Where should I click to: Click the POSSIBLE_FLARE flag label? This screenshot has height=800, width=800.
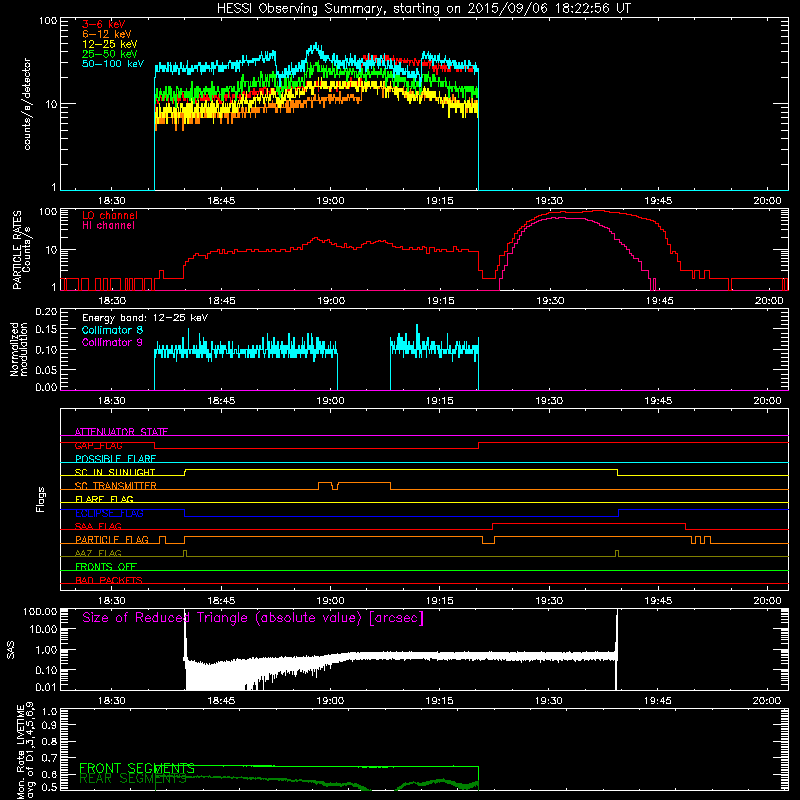pyautogui.click(x=115, y=459)
